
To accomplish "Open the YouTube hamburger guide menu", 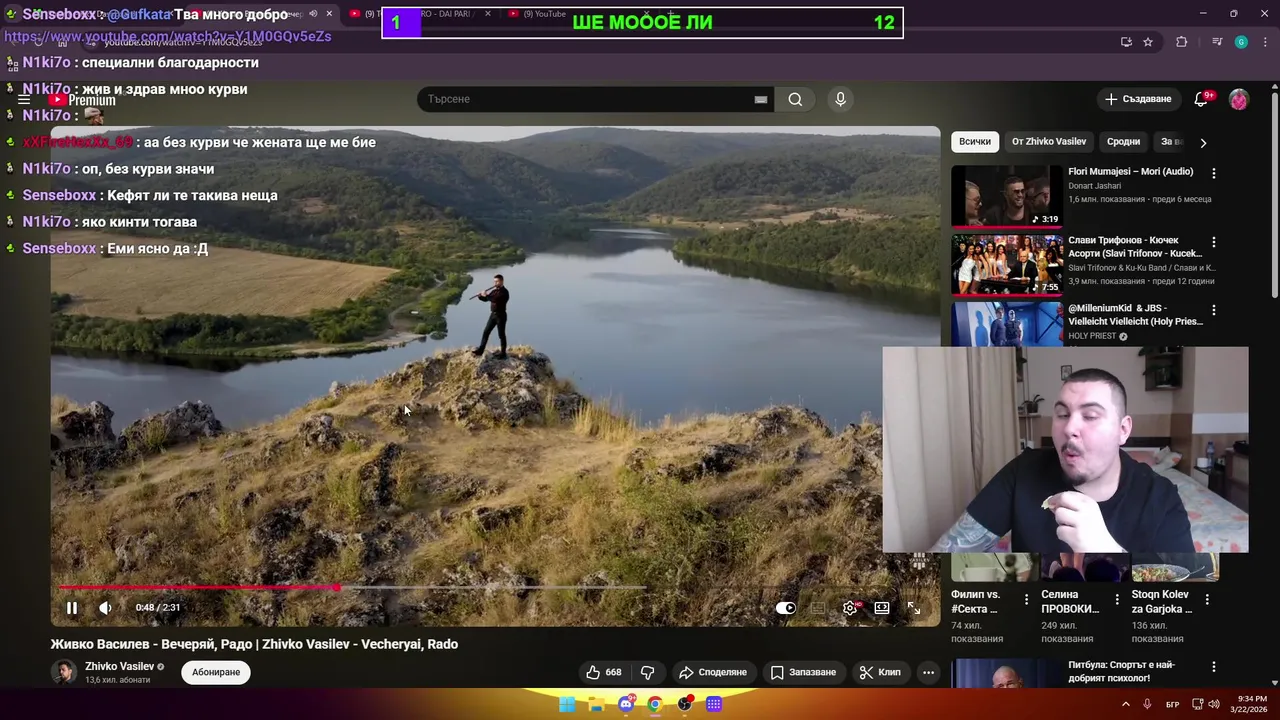I will pyautogui.click(x=24, y=100).
